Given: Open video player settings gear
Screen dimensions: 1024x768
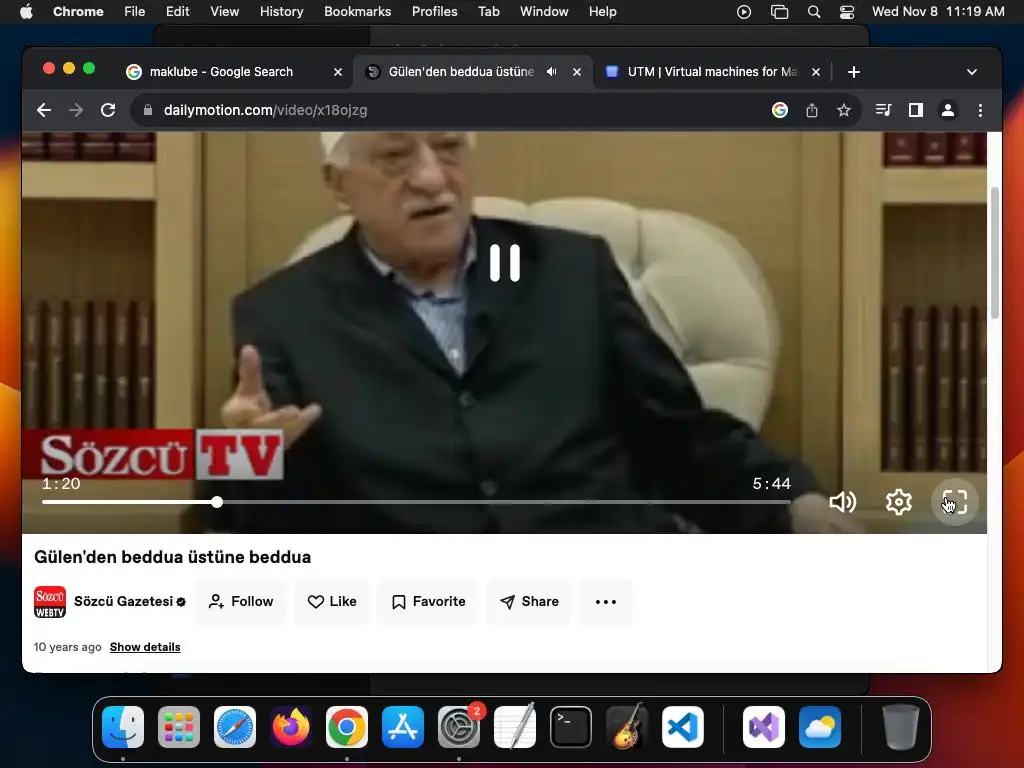Looking at the screenshot, I should click(x=899, y=502).
